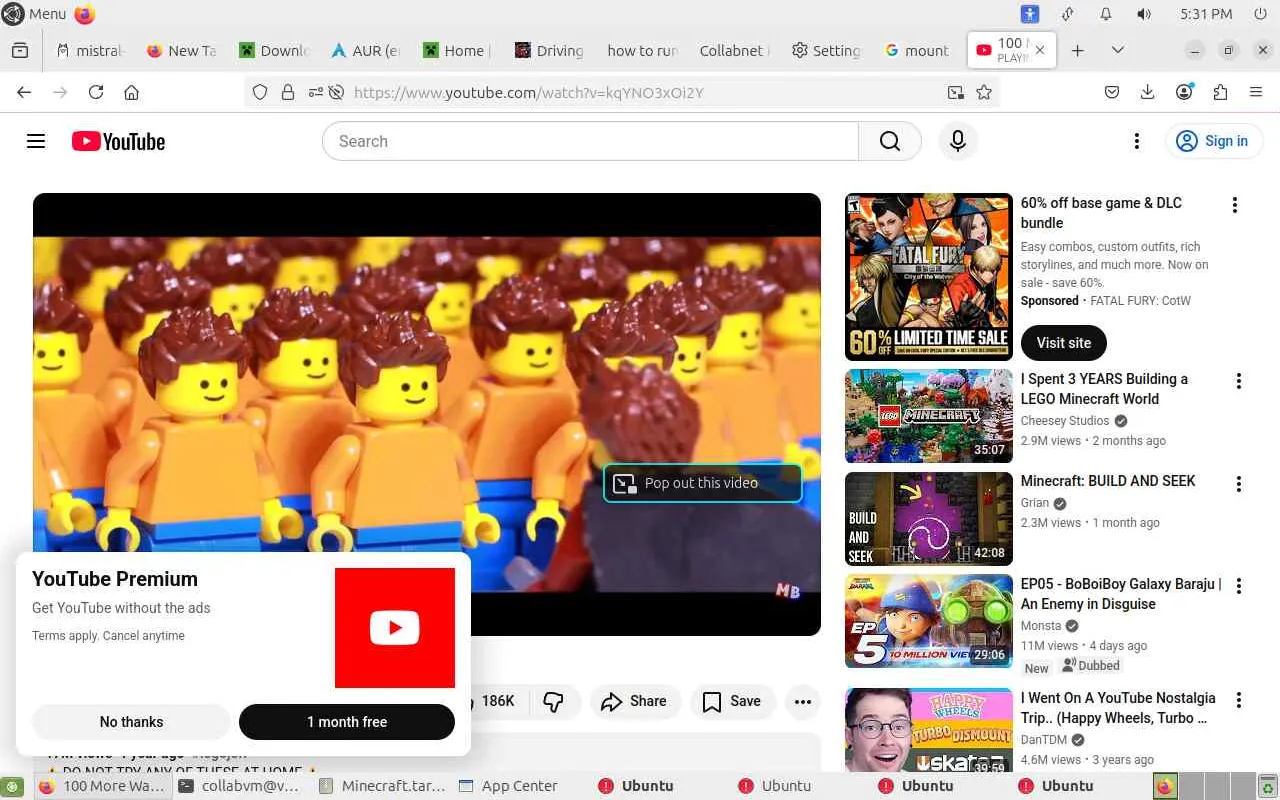Start voice search with the microphone
1280x800 pixels.
coord(957,141)
